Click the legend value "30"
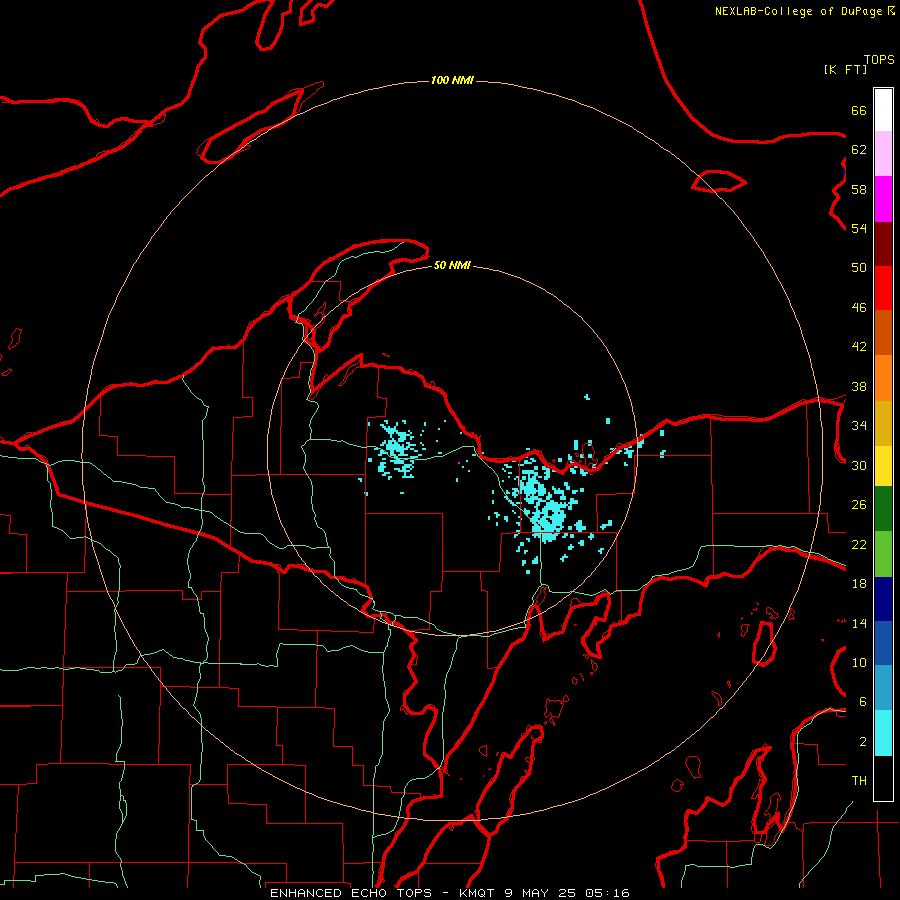Image resolution: width=900 pixels, height=900 pixels. click(859, 465)
